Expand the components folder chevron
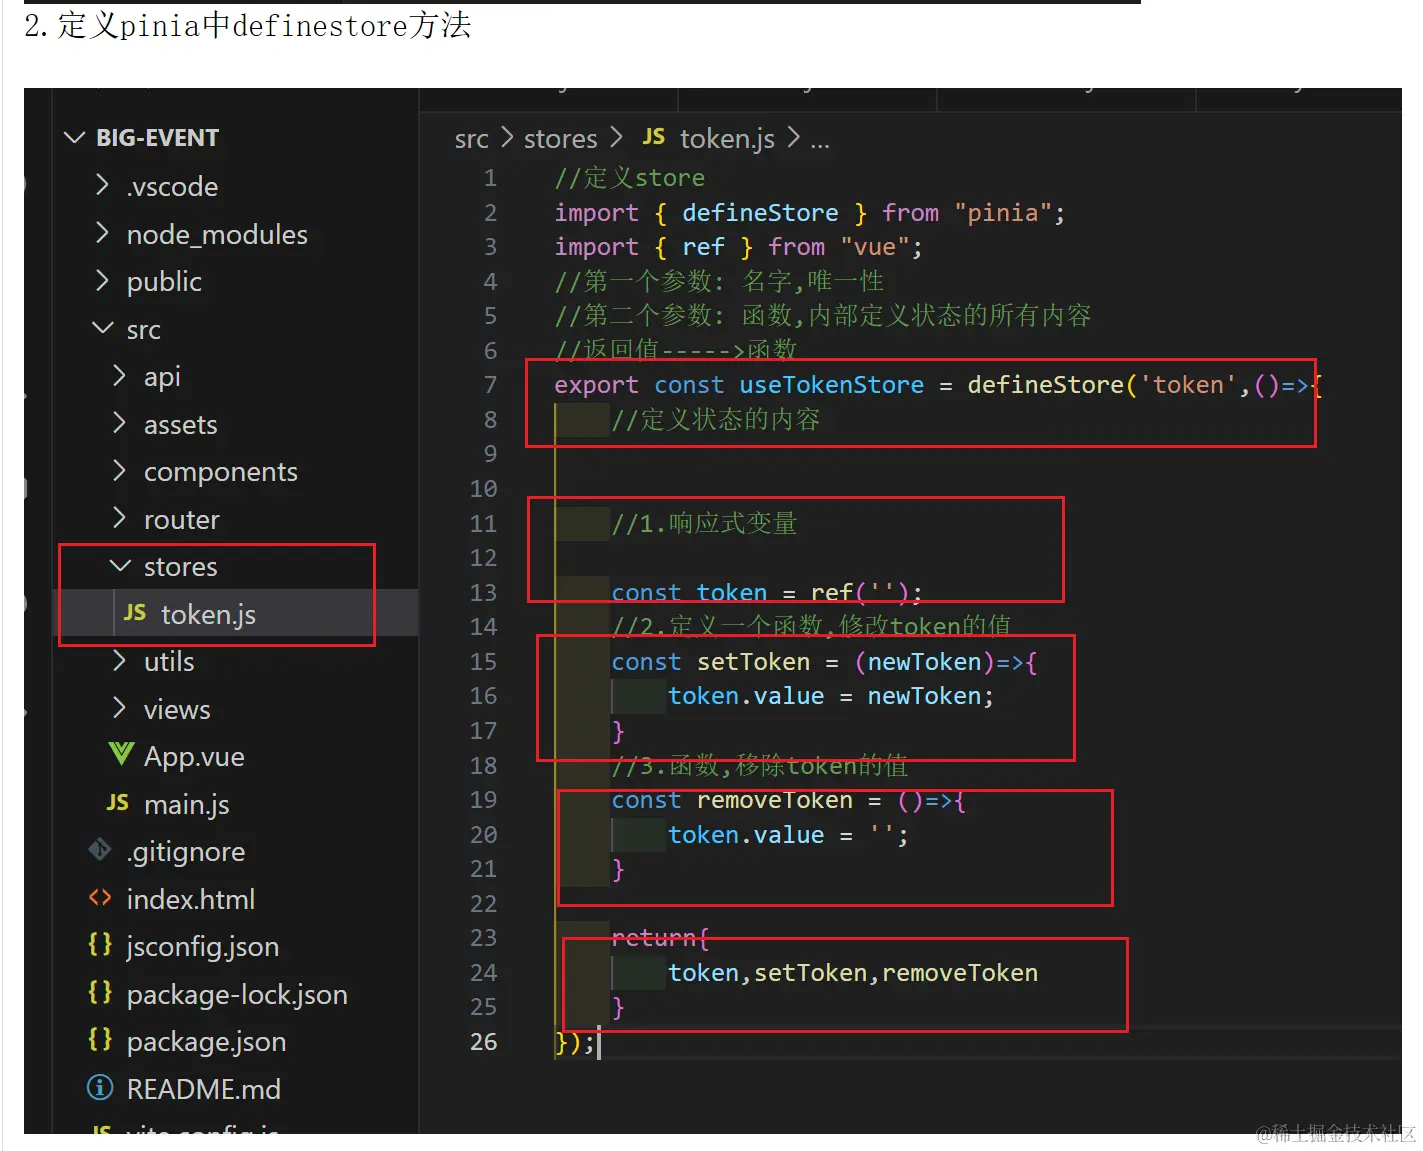1423x1151 pixels. pyautogui.click(x=119, y=471)
